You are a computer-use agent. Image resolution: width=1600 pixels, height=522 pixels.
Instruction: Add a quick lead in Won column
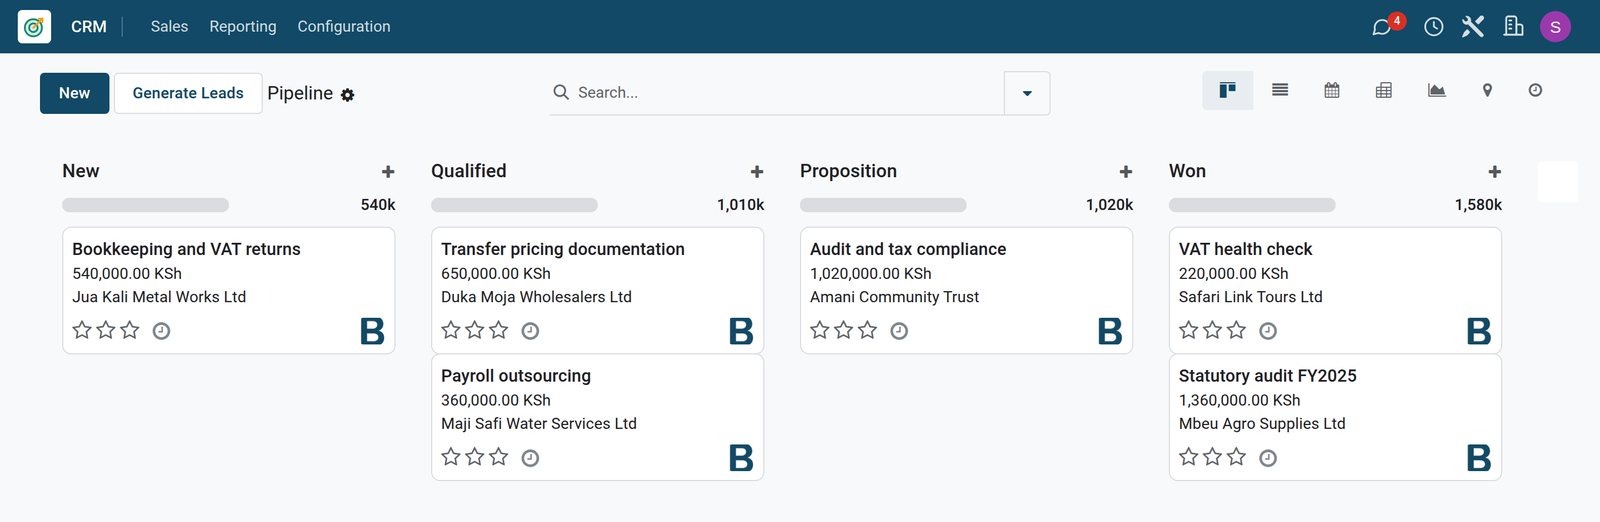point(1495,172)
